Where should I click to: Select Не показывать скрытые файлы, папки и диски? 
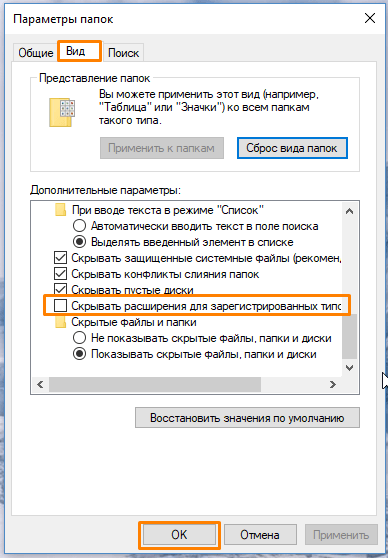79,338
